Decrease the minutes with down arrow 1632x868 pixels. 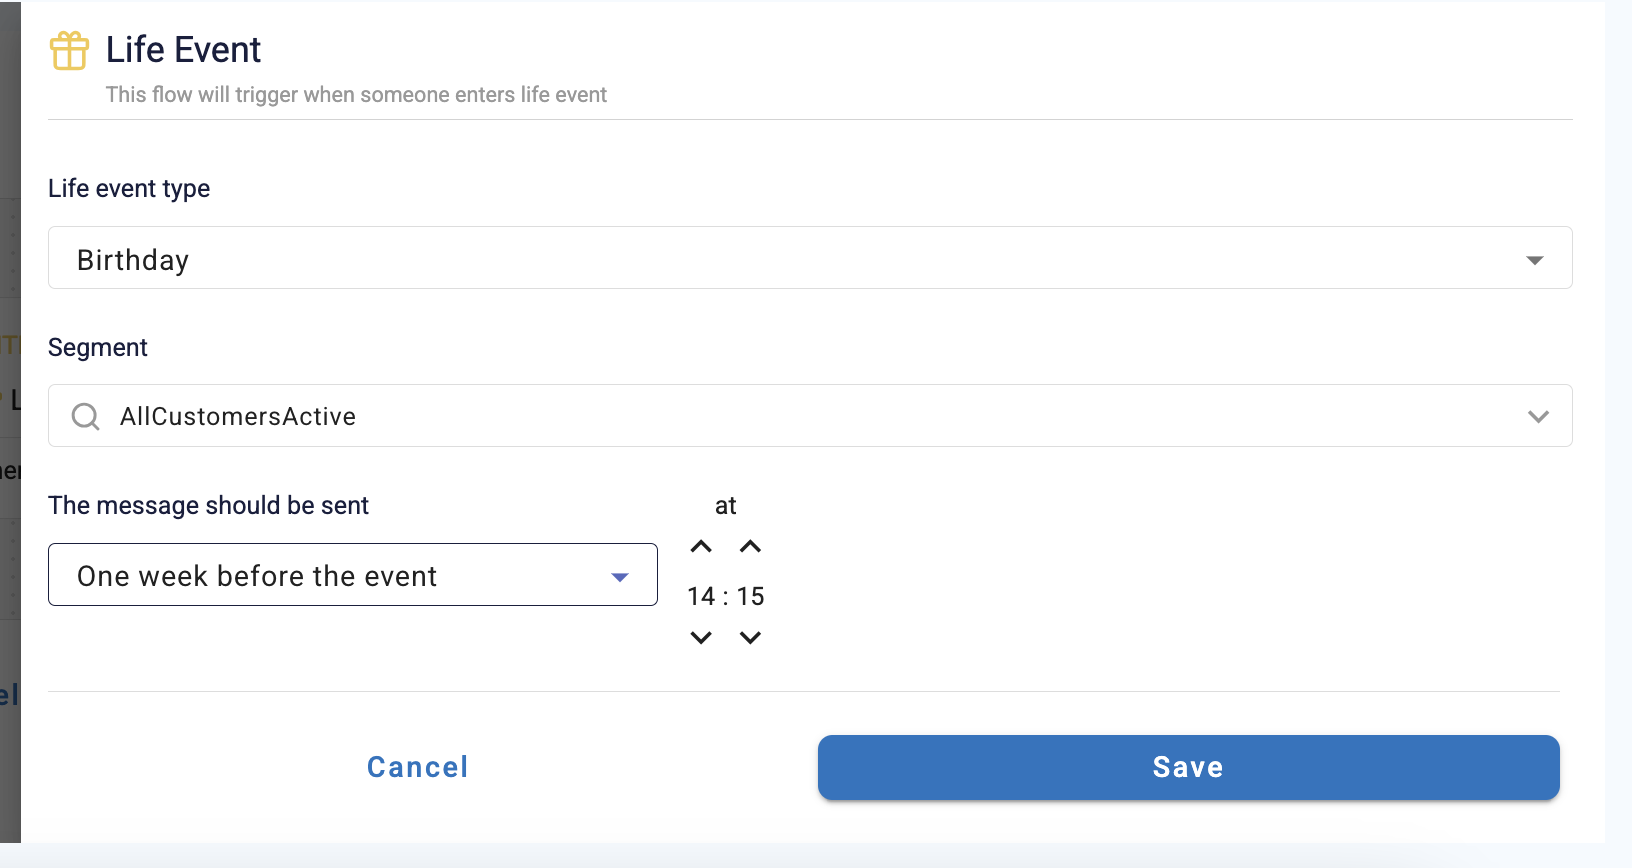[750, 637]
